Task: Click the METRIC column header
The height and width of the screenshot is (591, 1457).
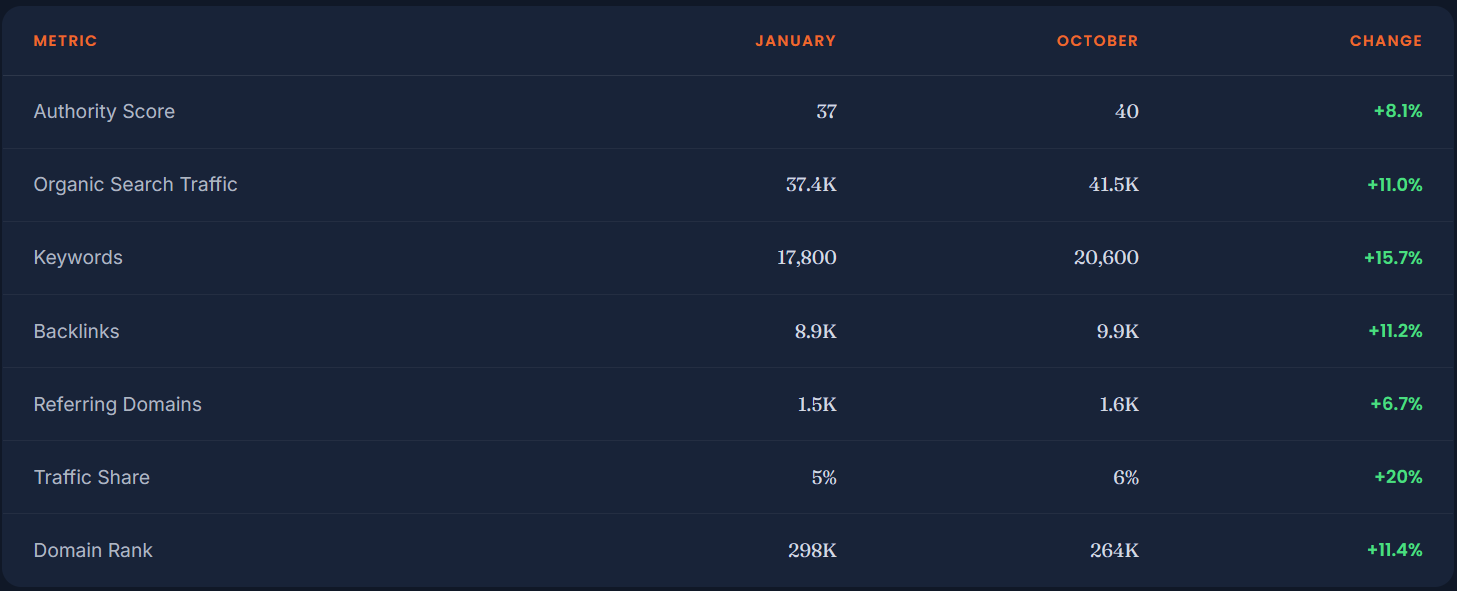Action: tap(65, 41)
